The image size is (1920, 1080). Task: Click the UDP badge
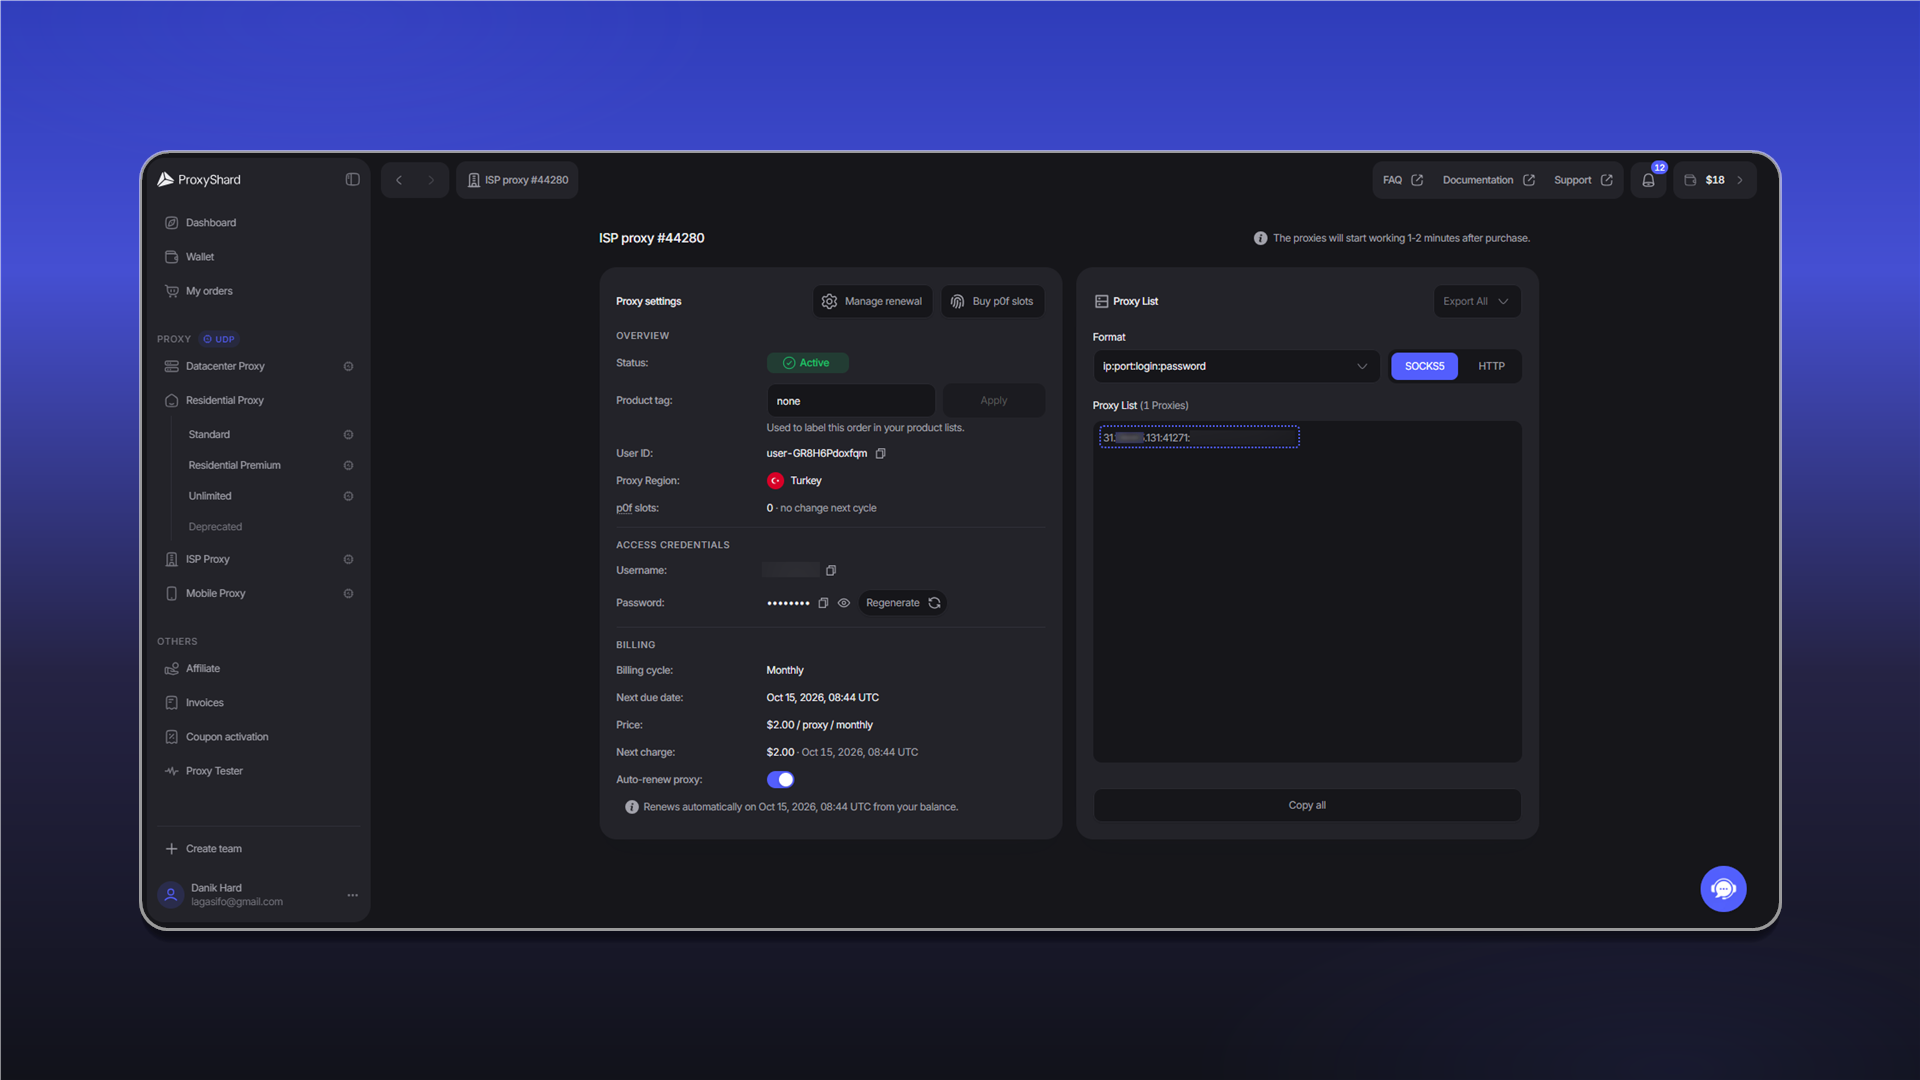pyautogui.click(x=218, y=339)
